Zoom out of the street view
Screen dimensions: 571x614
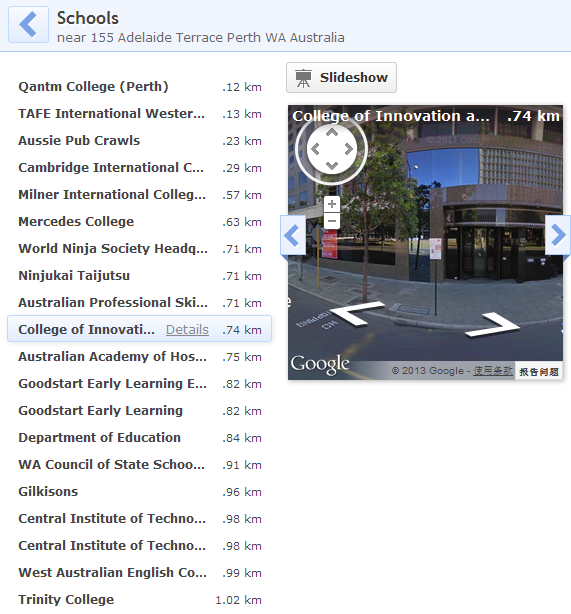point(332,221)
